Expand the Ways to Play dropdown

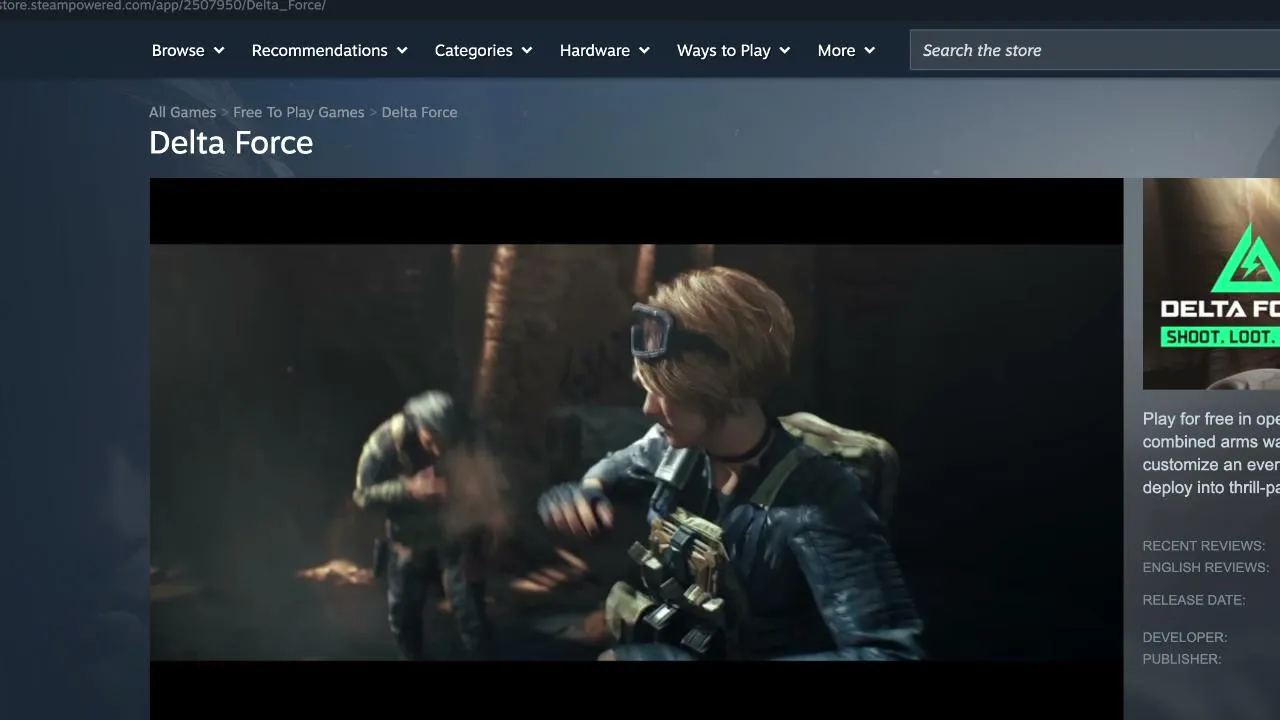[734, 50]
